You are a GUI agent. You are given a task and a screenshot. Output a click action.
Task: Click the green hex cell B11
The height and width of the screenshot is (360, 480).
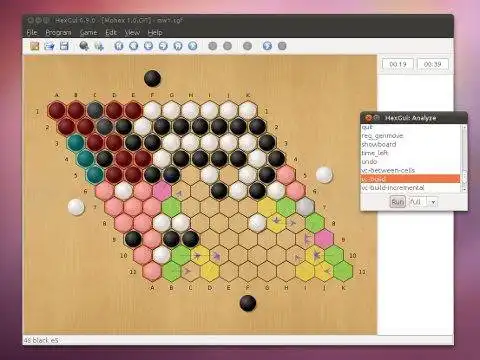(x=171, y=271)
